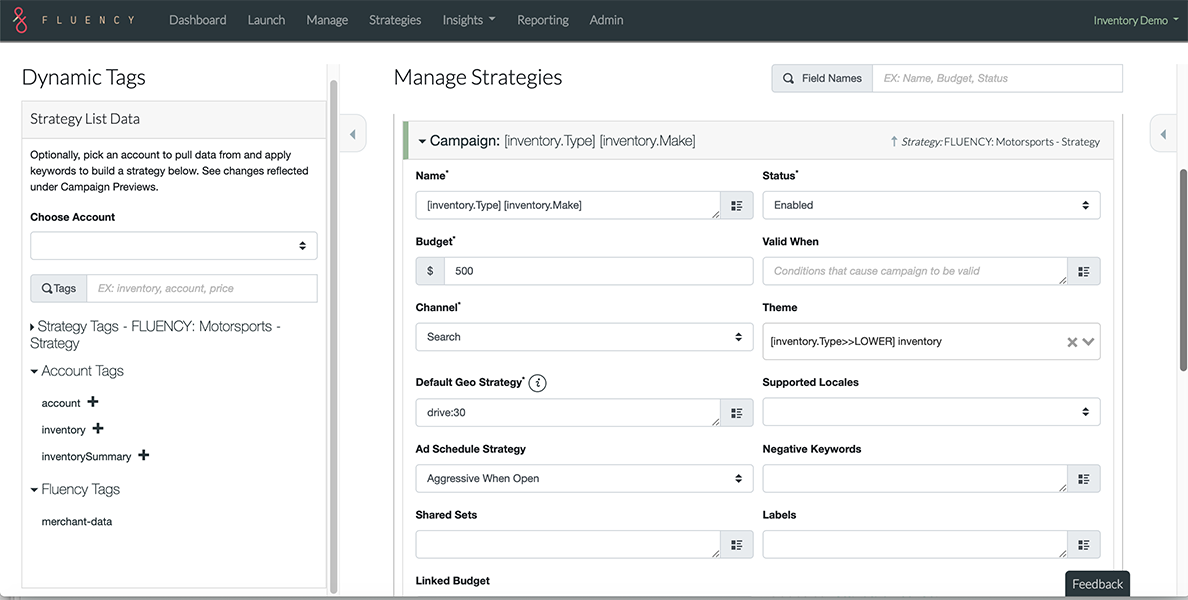Click the Fluency logo icon
The image size is (1188, 600).
[x=20, y=20]
